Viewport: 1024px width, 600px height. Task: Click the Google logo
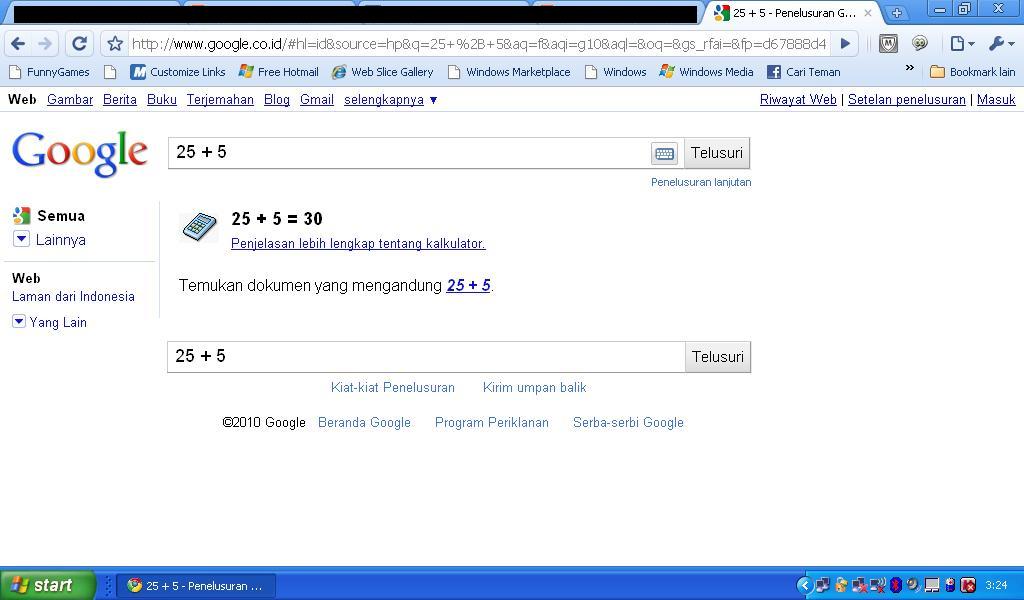80,153
